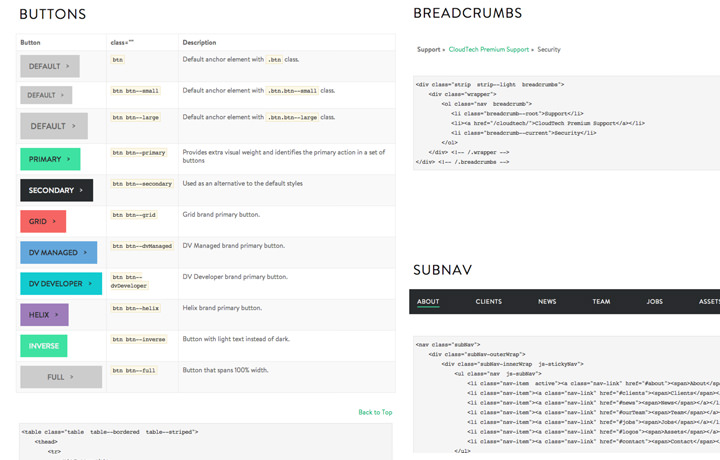This screenshot has height=460, width=720.
Task: Click the green INVERSE button
Action: pyautogui.click(x=44, y=346)
